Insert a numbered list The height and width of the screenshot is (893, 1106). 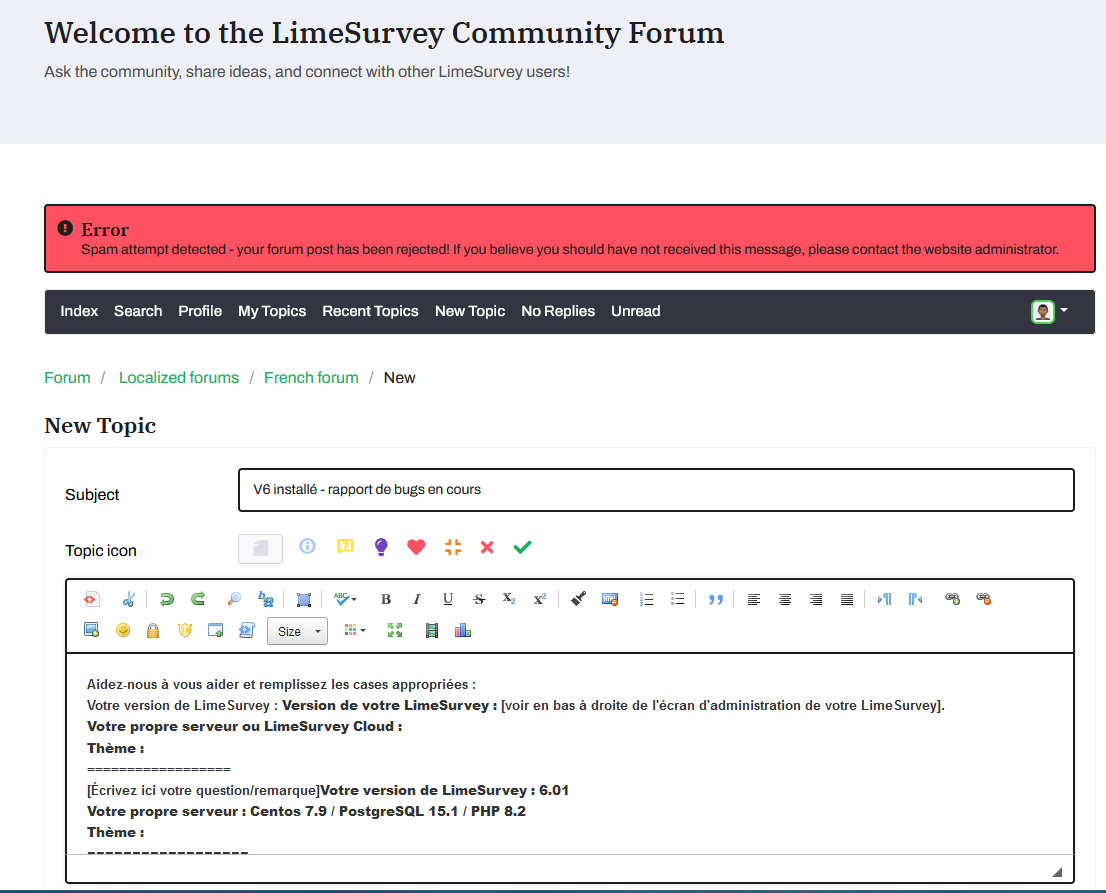646,599
